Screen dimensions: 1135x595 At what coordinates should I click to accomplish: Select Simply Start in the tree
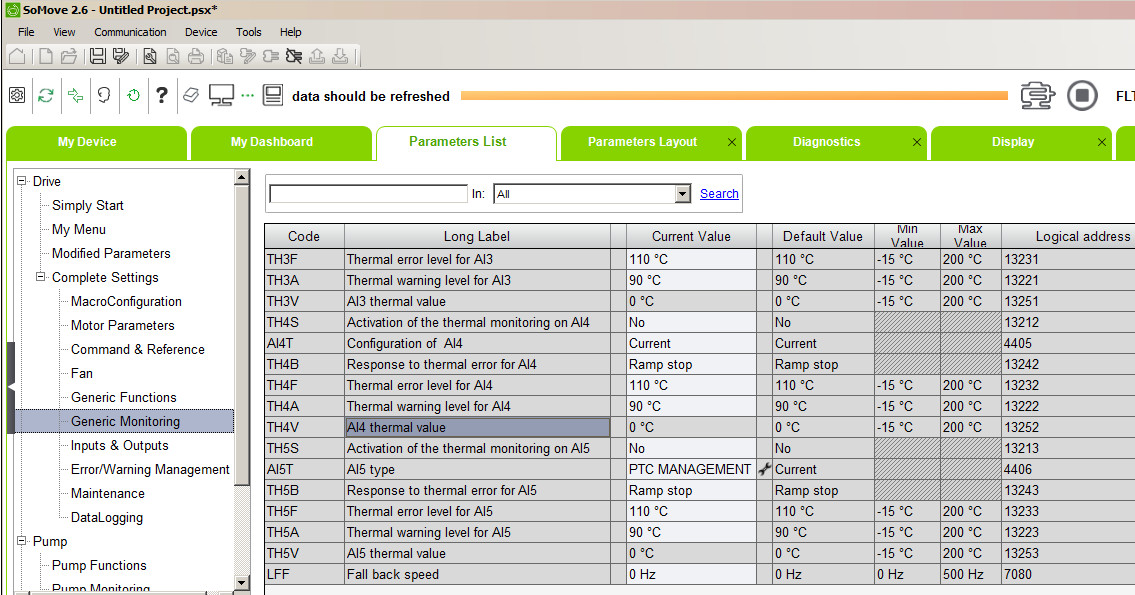click(88, 206)
